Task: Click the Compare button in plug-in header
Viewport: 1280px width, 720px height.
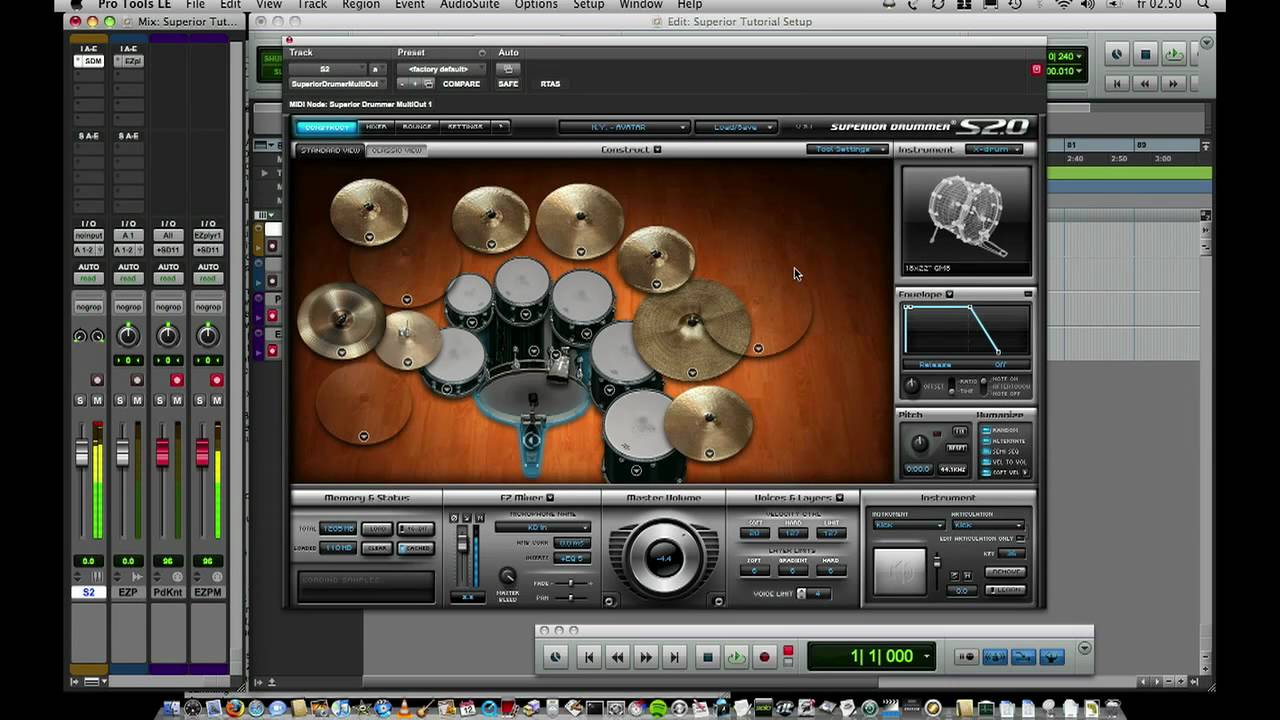Action: (461, 84)
